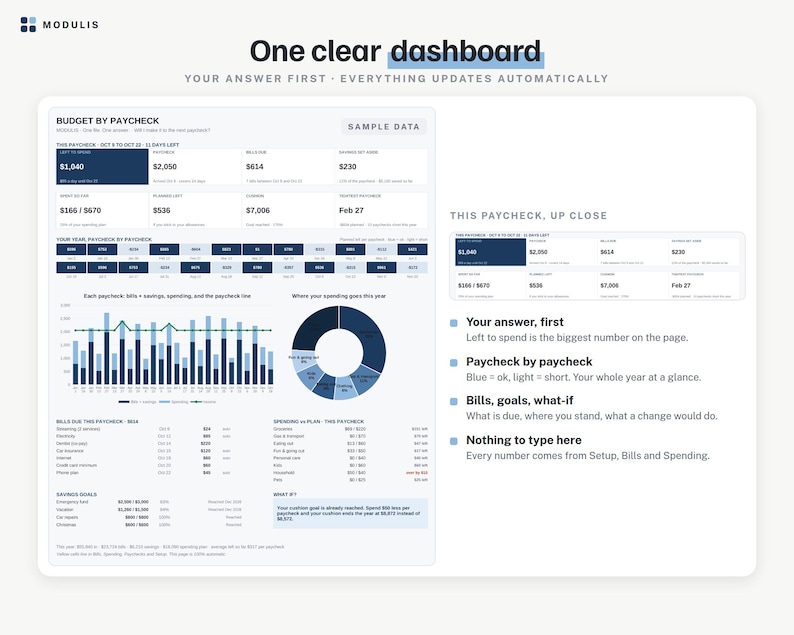Screen dimensions: 794x635
Task: Click the blue 'What if?' cushion message box
Action: point(350,513)
